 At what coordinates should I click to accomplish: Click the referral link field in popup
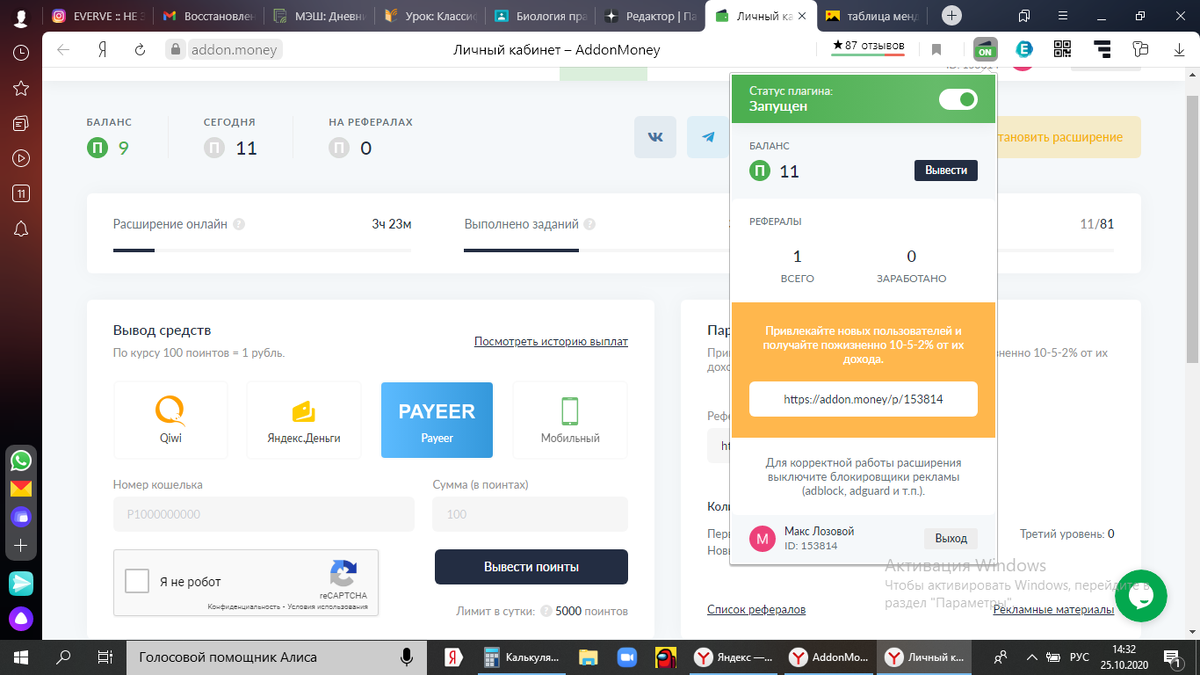tap(864, 398)
